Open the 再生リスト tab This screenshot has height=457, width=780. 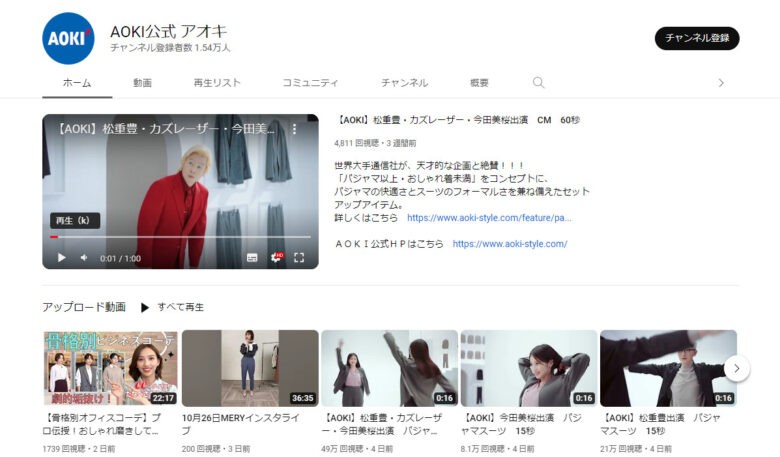[217, 83]
